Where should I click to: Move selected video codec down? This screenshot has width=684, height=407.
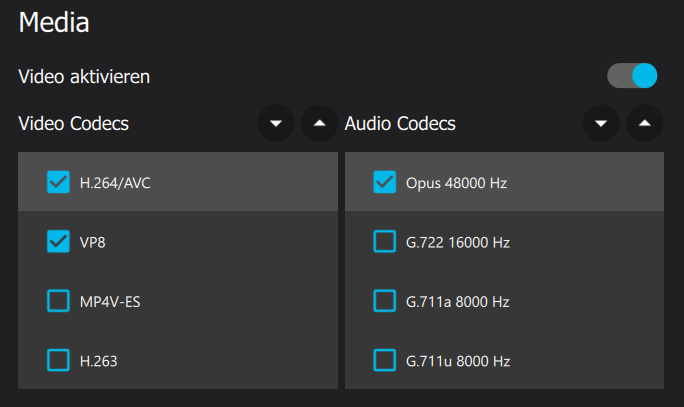pos(276,123)
